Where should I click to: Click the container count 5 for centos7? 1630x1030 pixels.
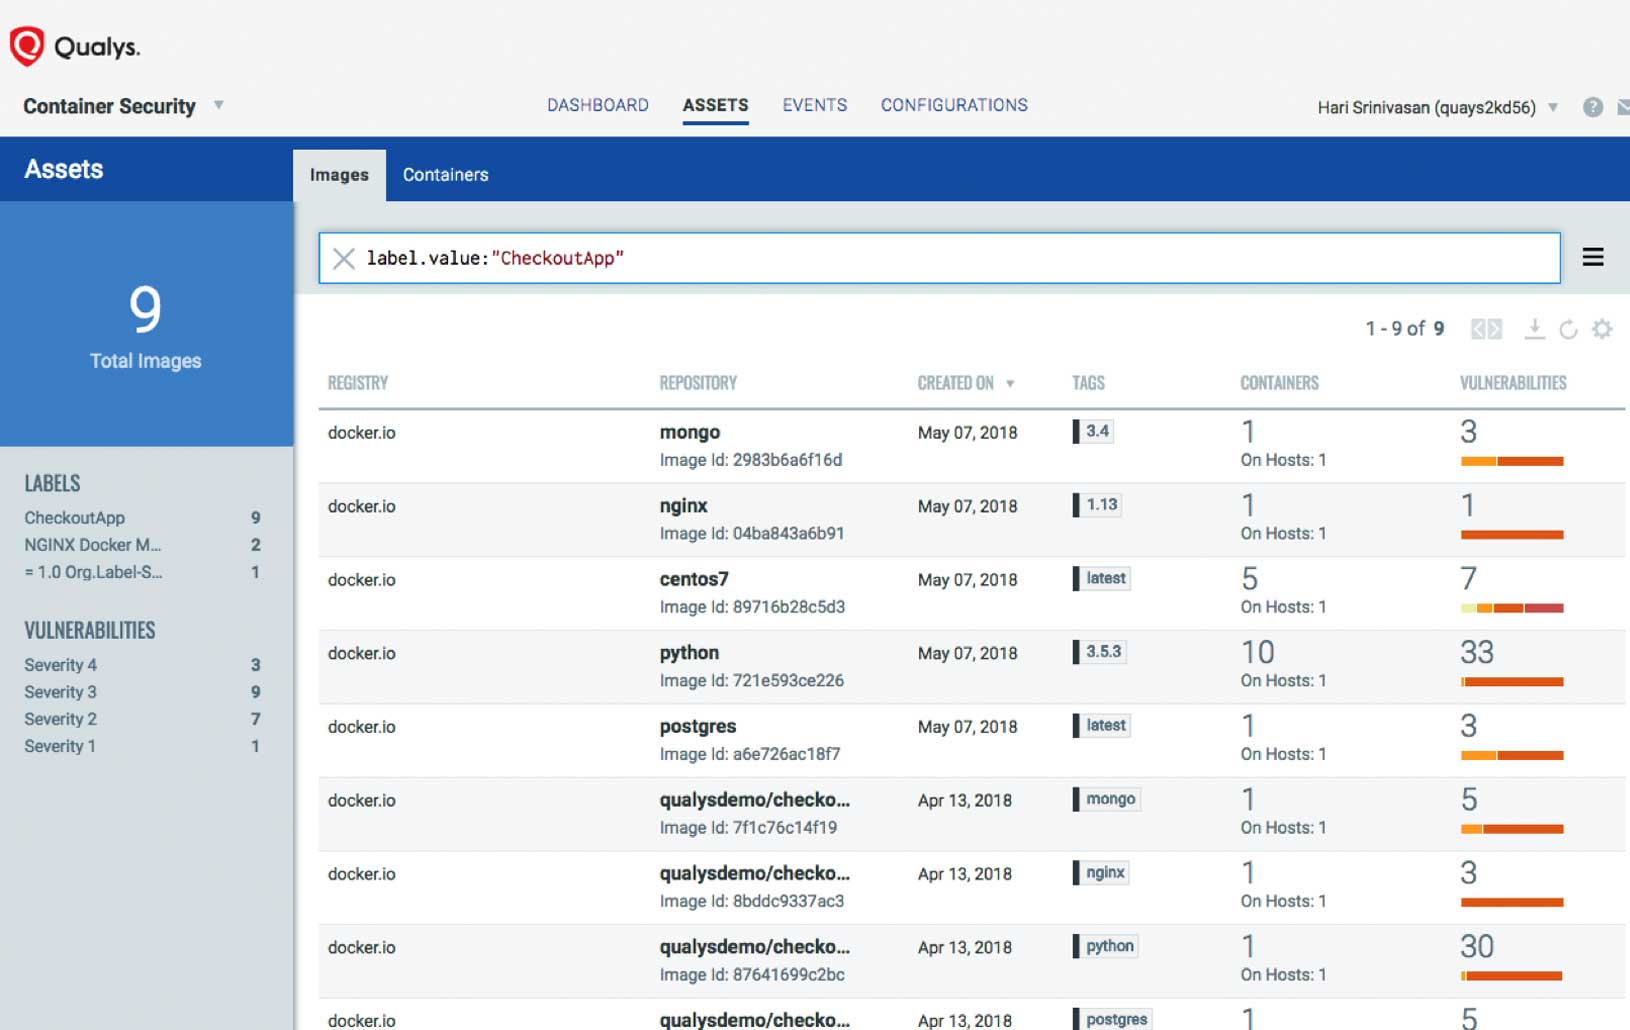pos(1250,579)
